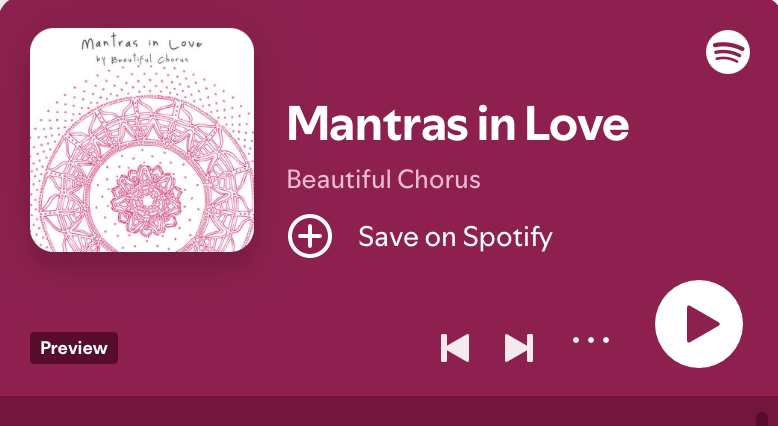
Task: Open the Mantras in Love album cover
Action: click(142, 140)
